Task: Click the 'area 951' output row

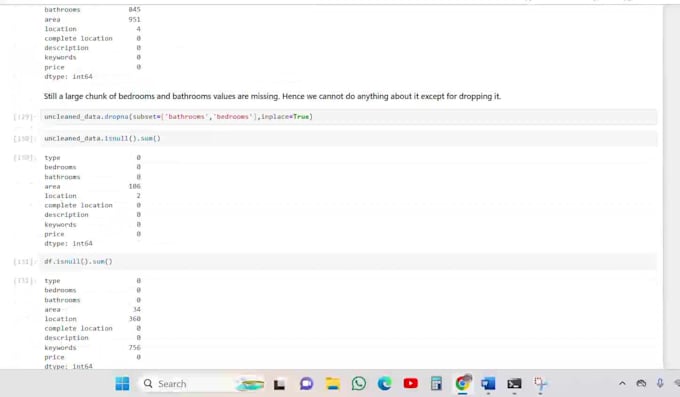Action: click(x=92, y=20)
